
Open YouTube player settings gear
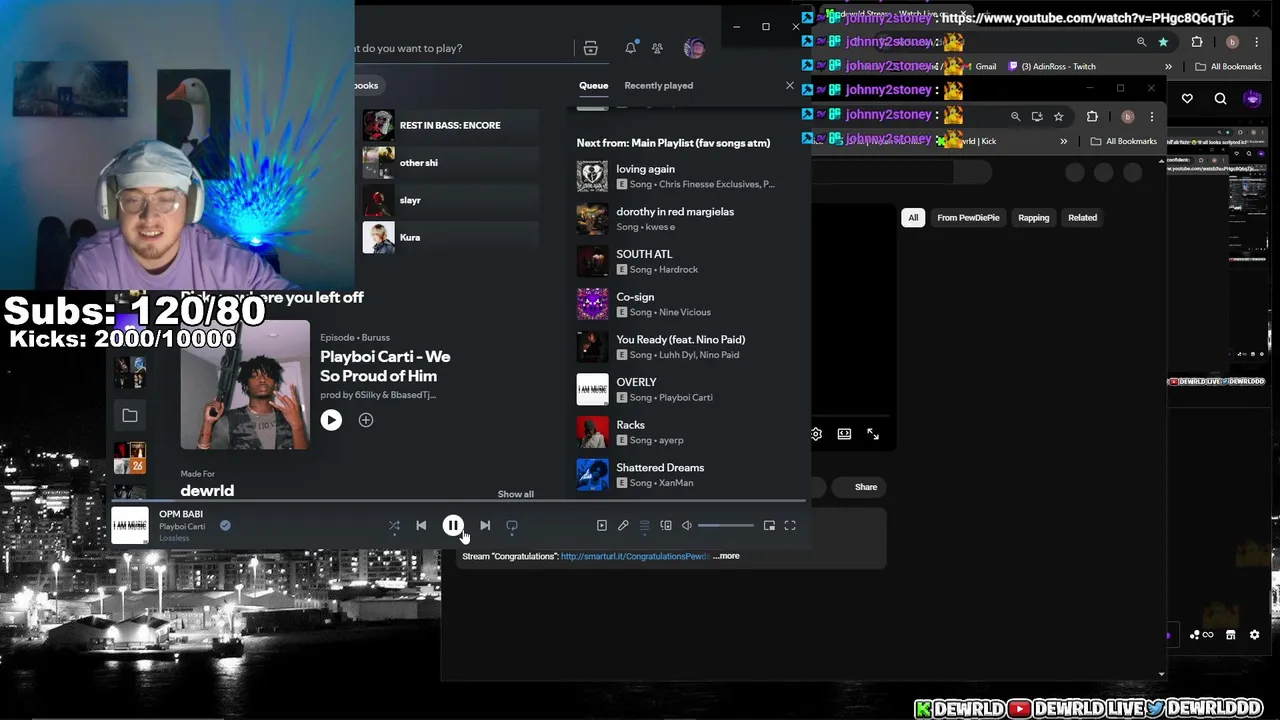816,434
